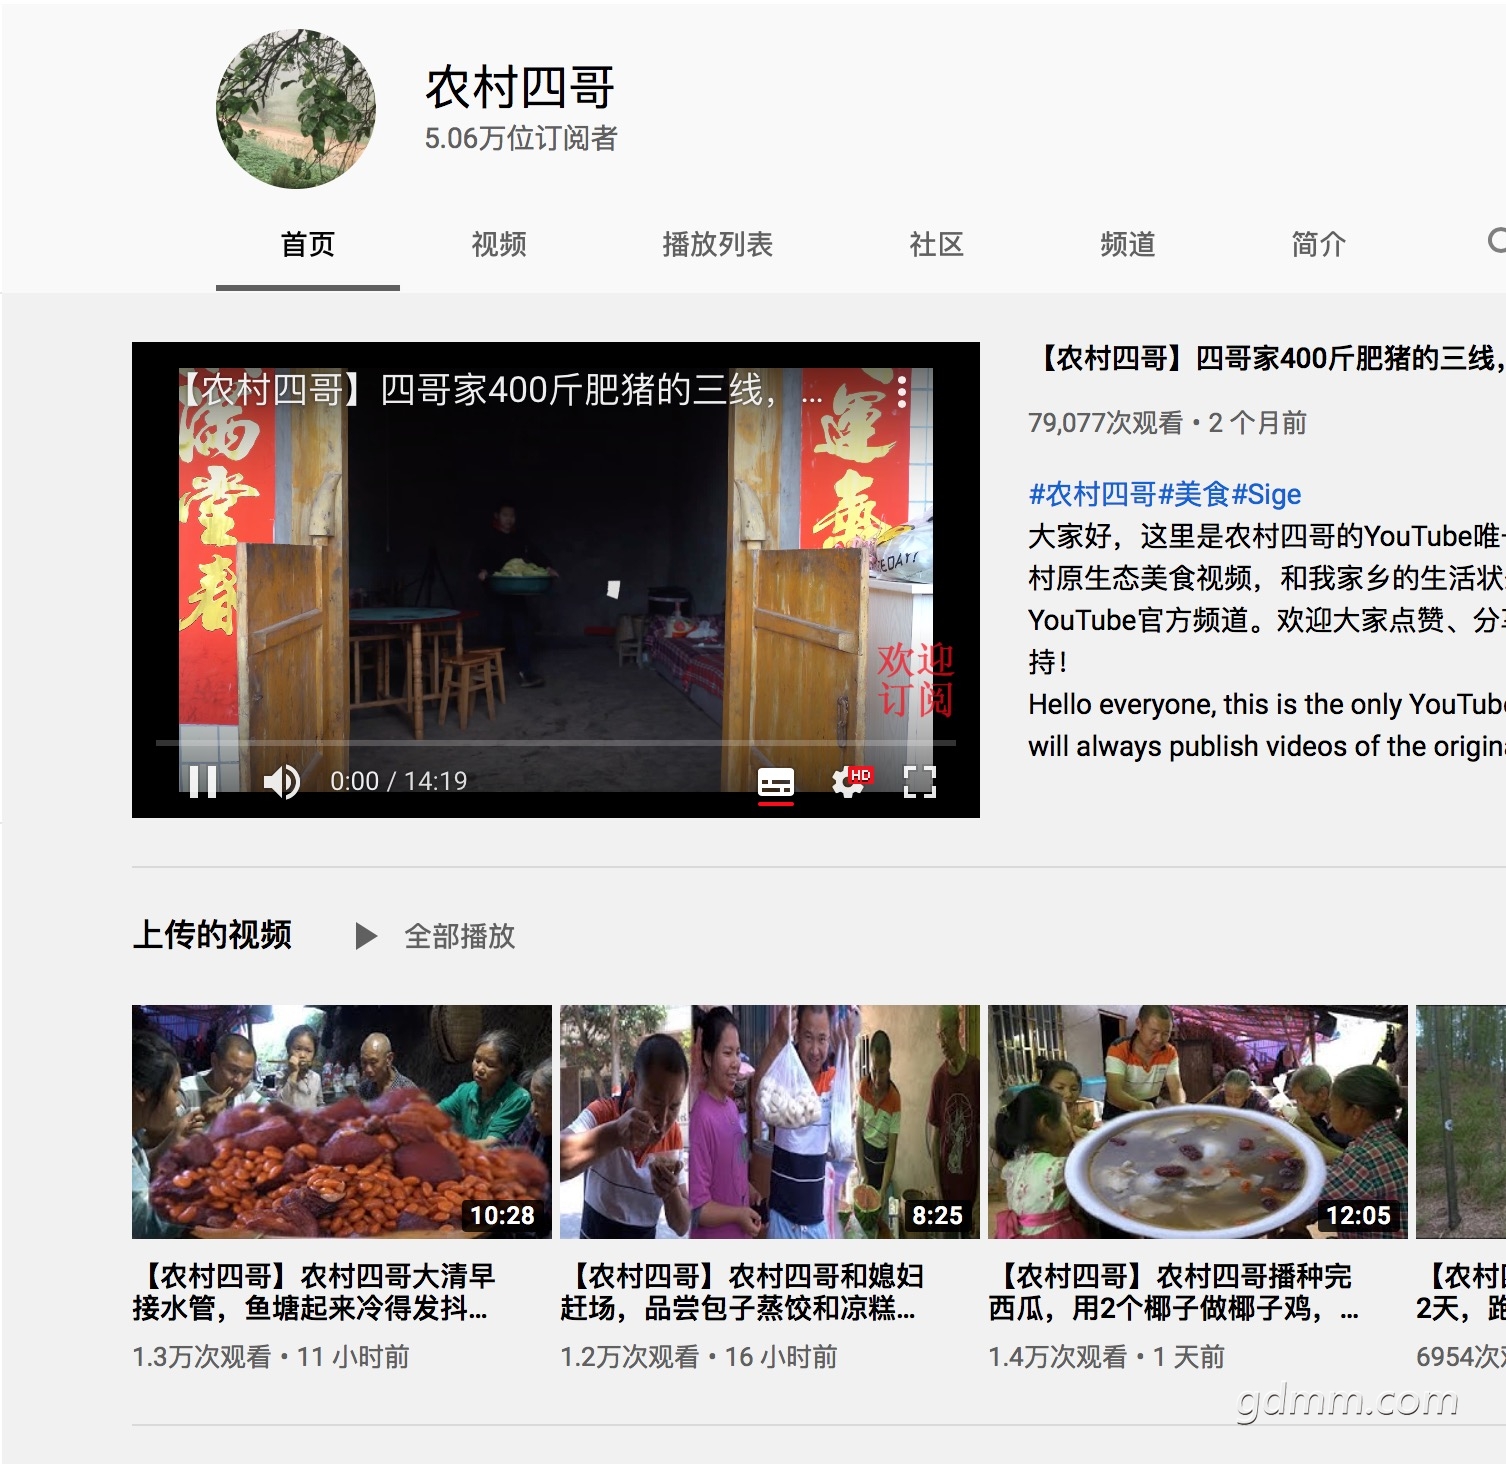Mute the video with speaker icon
This screenshot has width=1506, height=1464.
click(282, 781)
